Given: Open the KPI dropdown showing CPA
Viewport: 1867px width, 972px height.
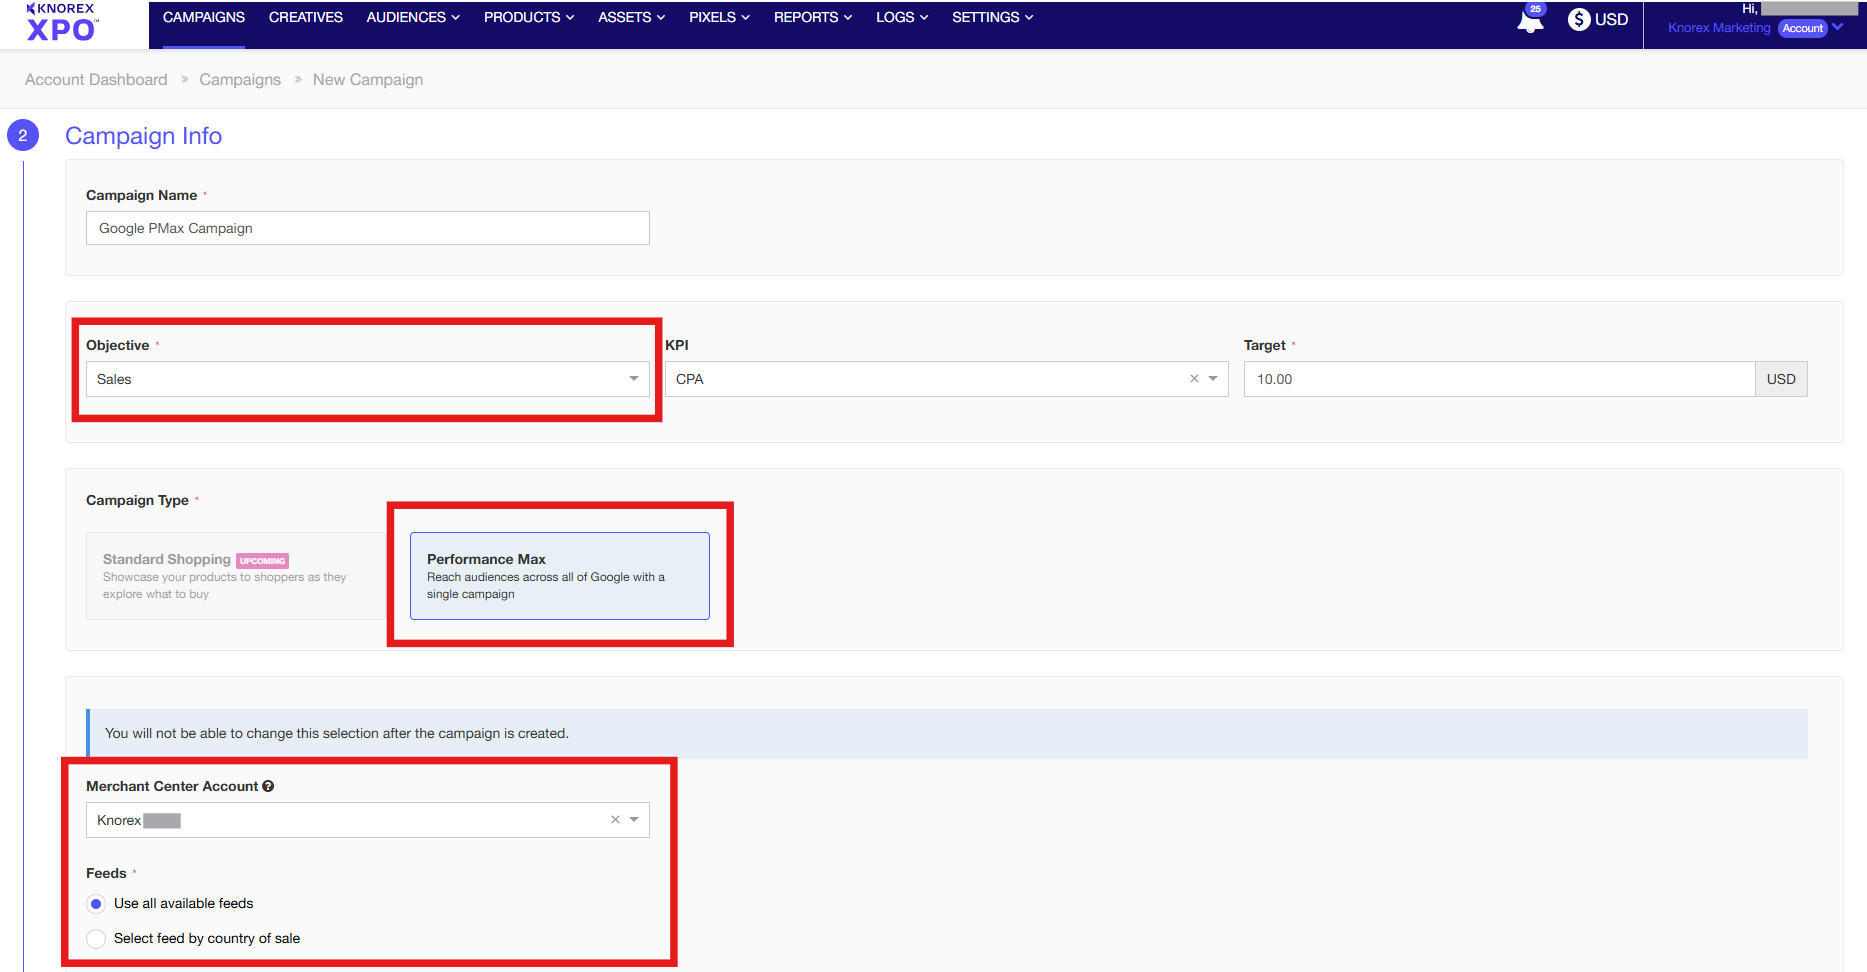Looking at the screenshot, I should (x=946, y=379).
